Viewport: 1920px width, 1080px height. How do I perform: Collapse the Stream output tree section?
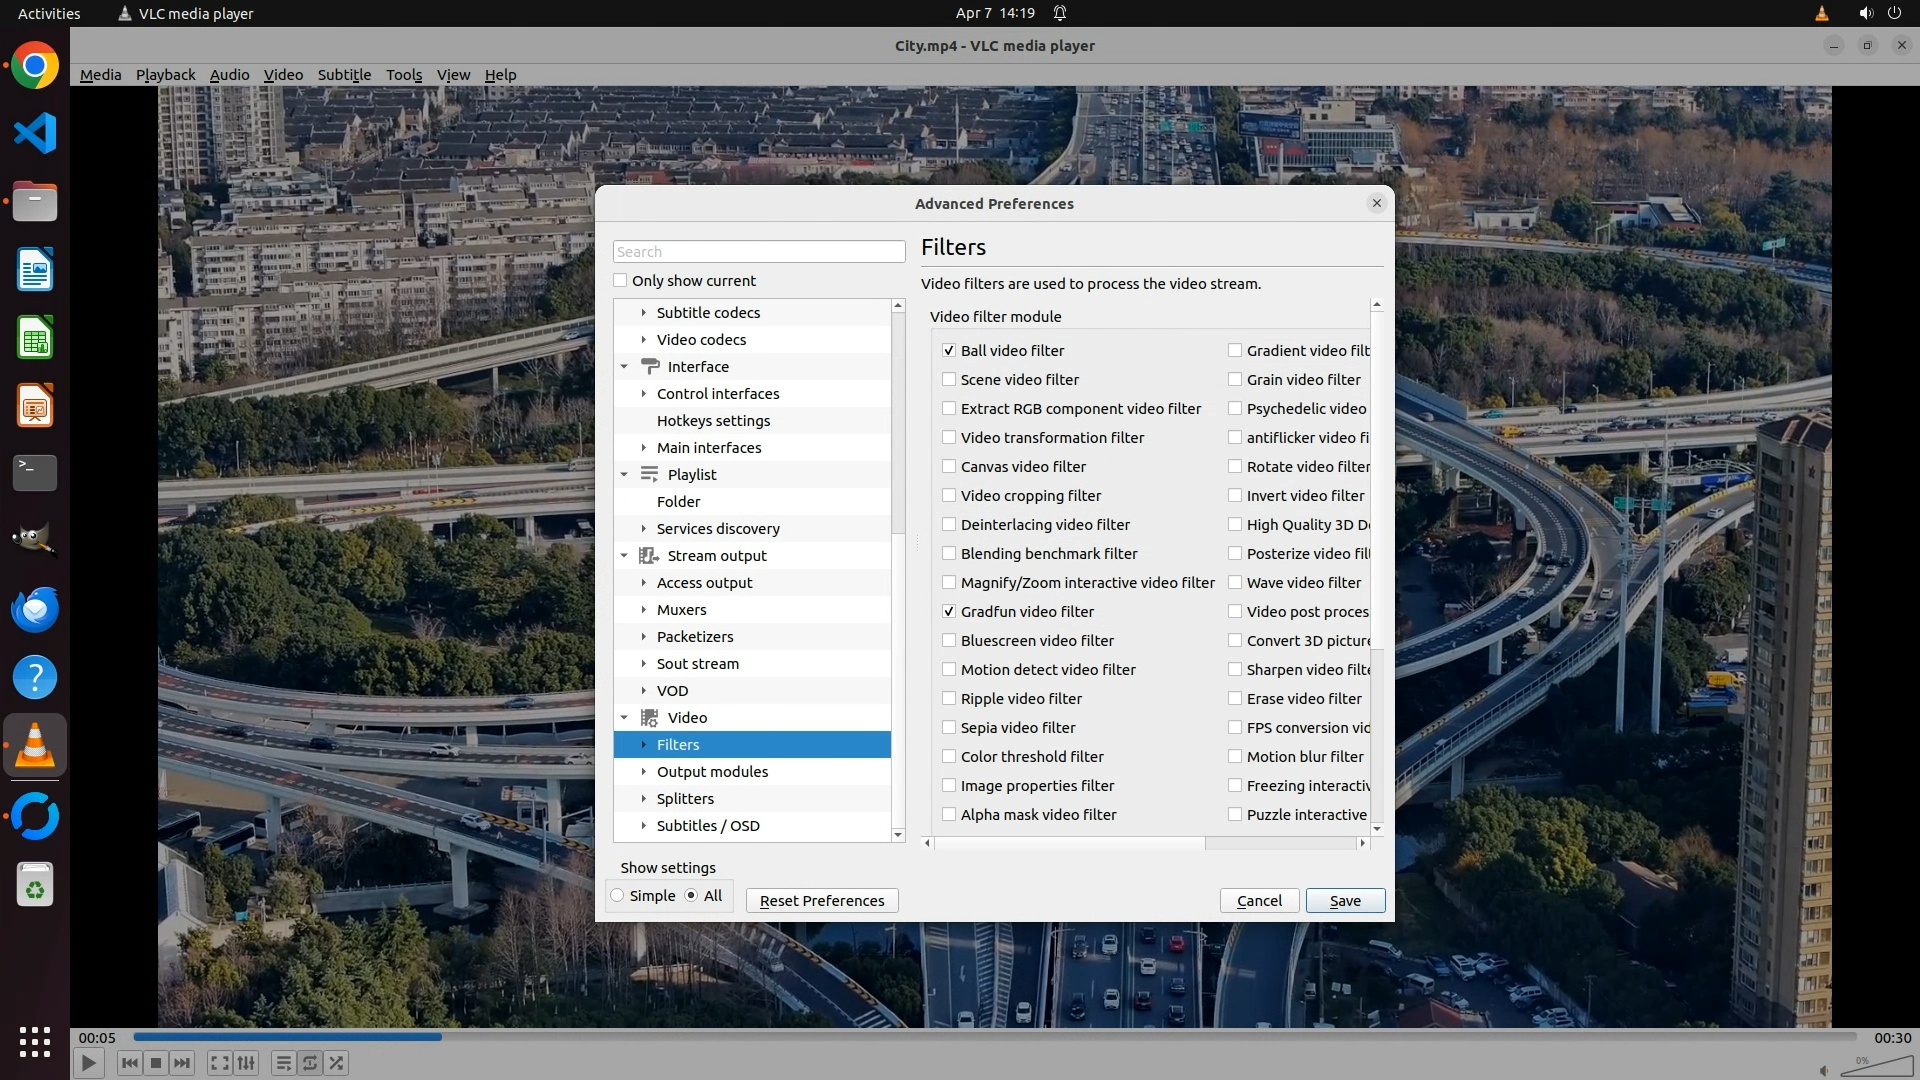pyautogui.click(x=624, y=556)
